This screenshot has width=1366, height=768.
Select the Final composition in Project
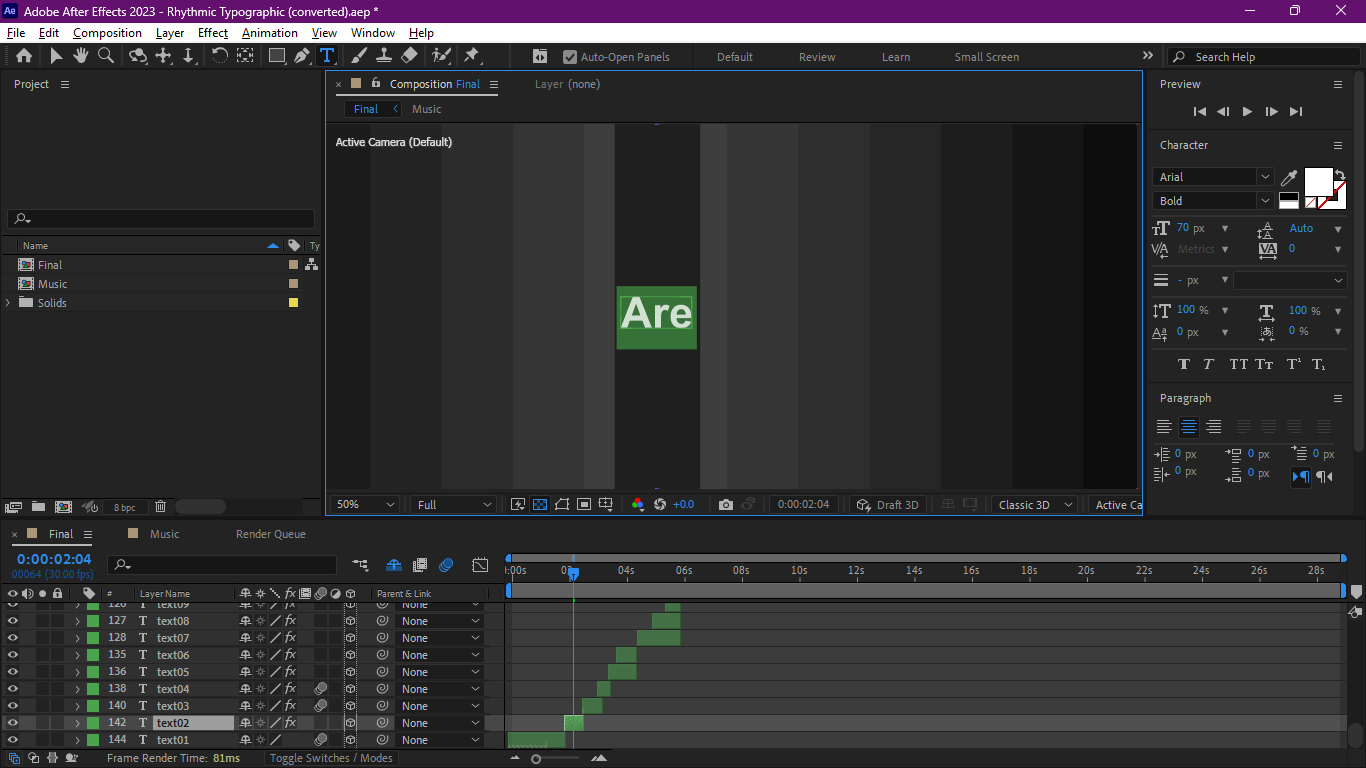coord(50,265)
